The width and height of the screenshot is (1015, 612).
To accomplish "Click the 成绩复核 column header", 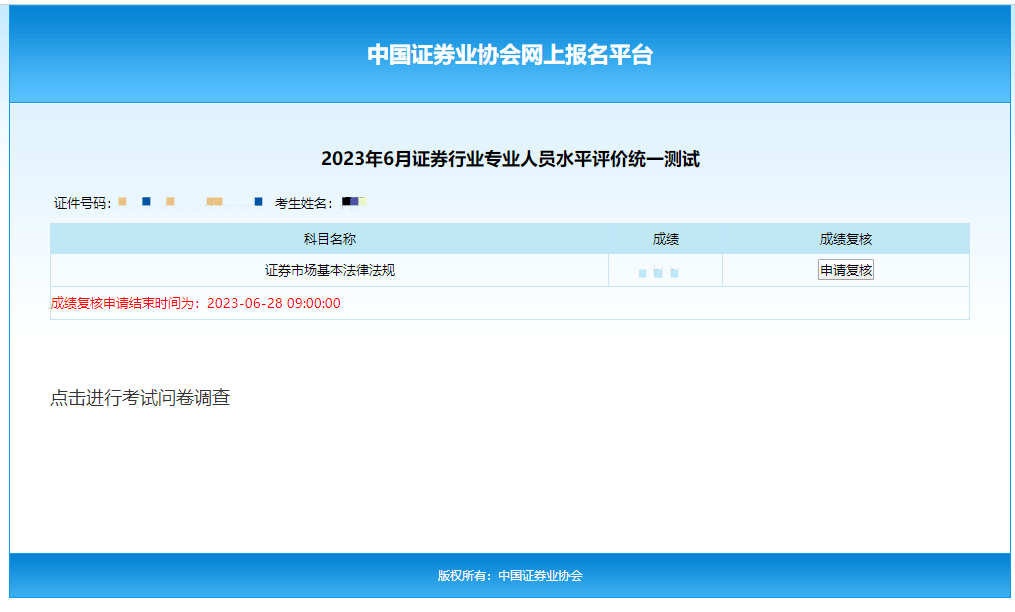I will point(846,239).
